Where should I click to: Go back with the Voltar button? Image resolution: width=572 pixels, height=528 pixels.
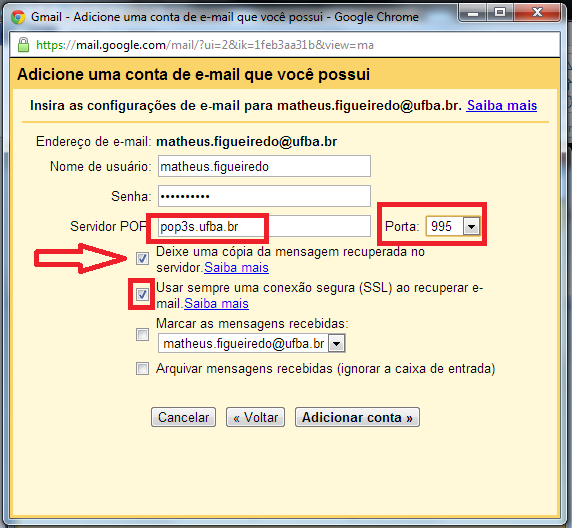click(x=255, y=417)
